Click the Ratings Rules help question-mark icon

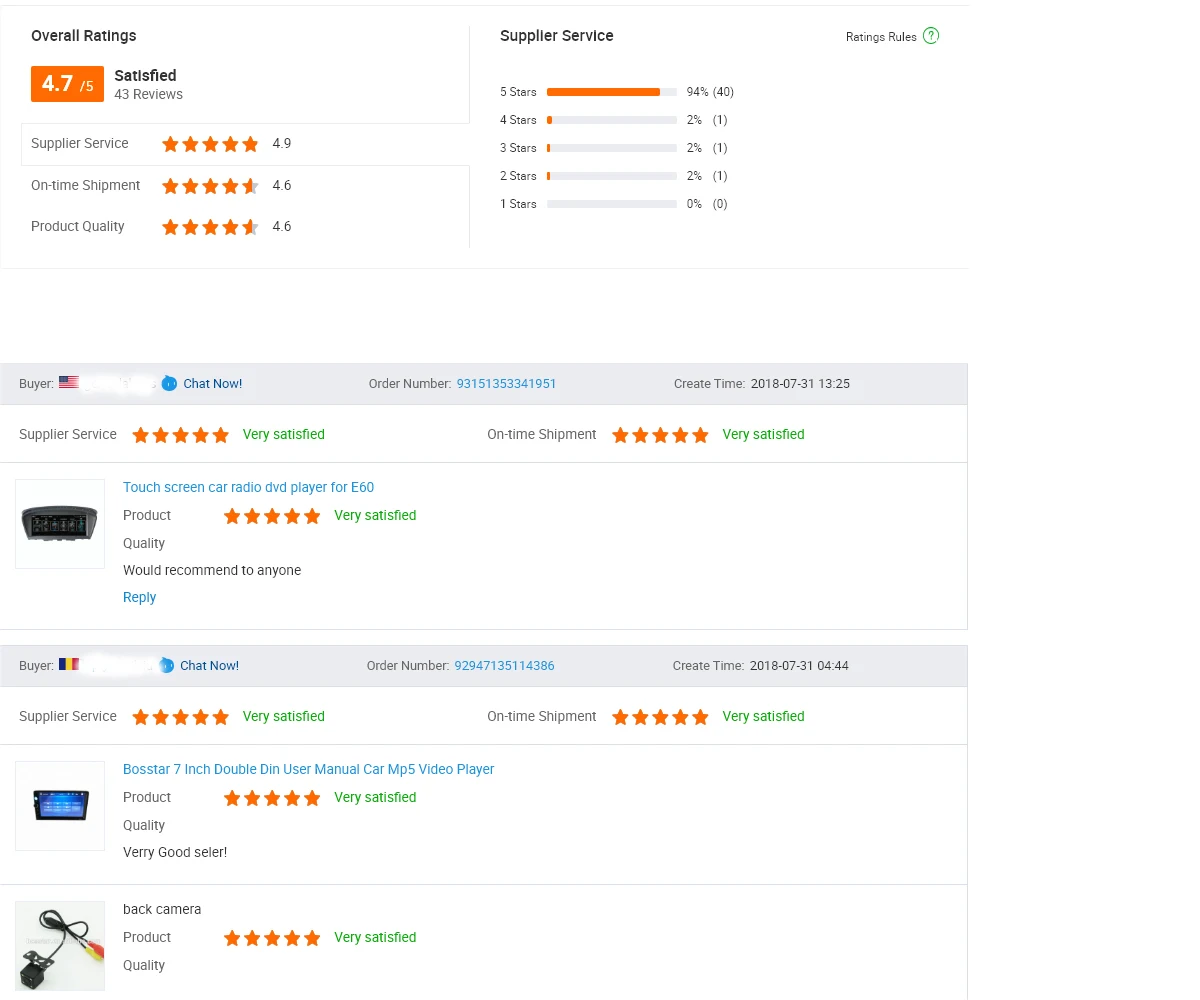coord(931,36)
